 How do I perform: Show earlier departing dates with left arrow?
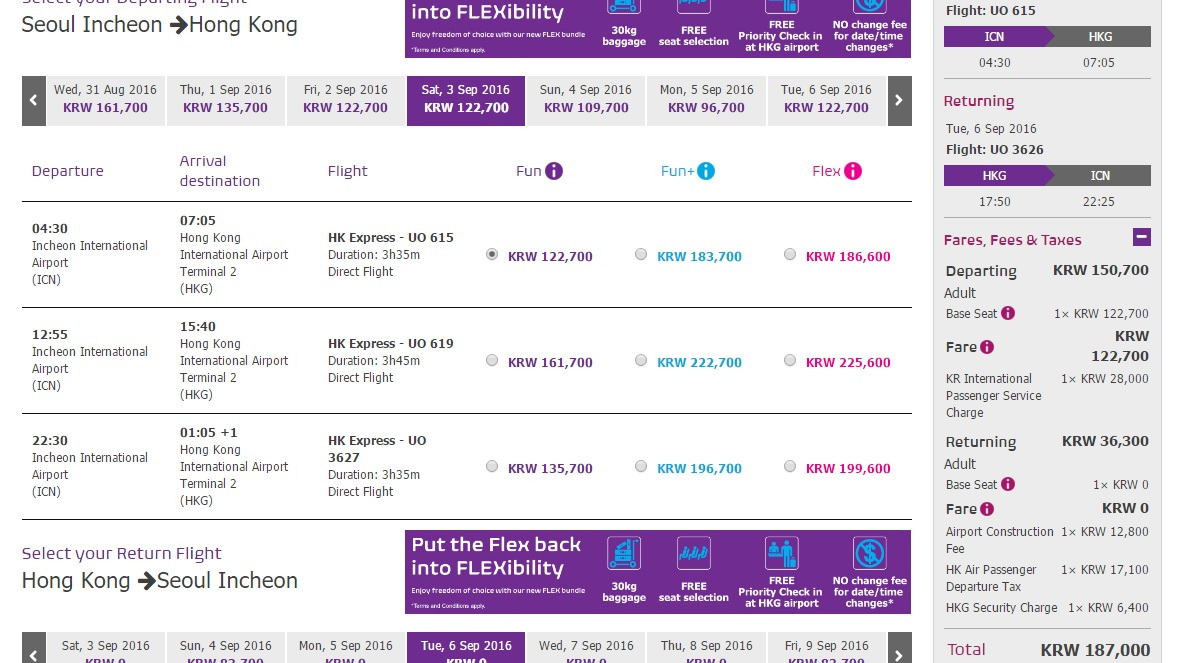coord(34,101)
